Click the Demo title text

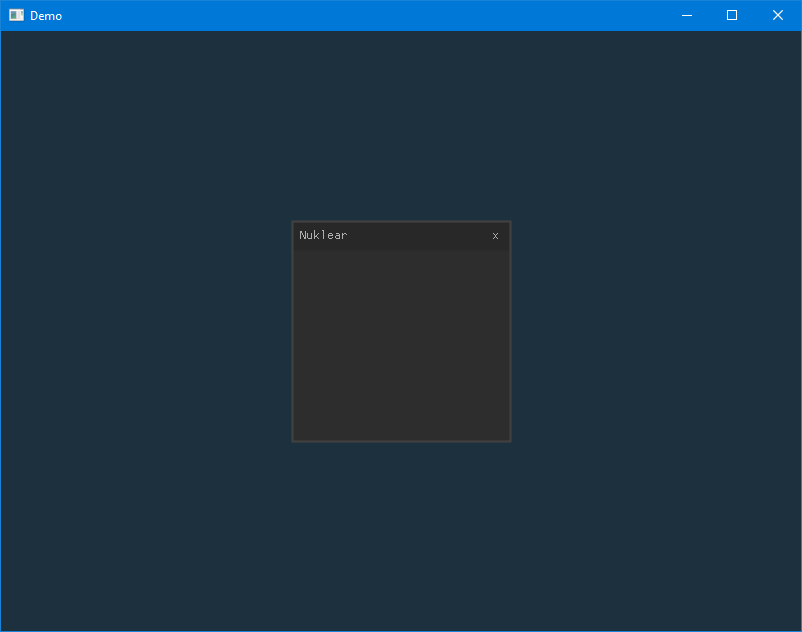coord(46,16)
